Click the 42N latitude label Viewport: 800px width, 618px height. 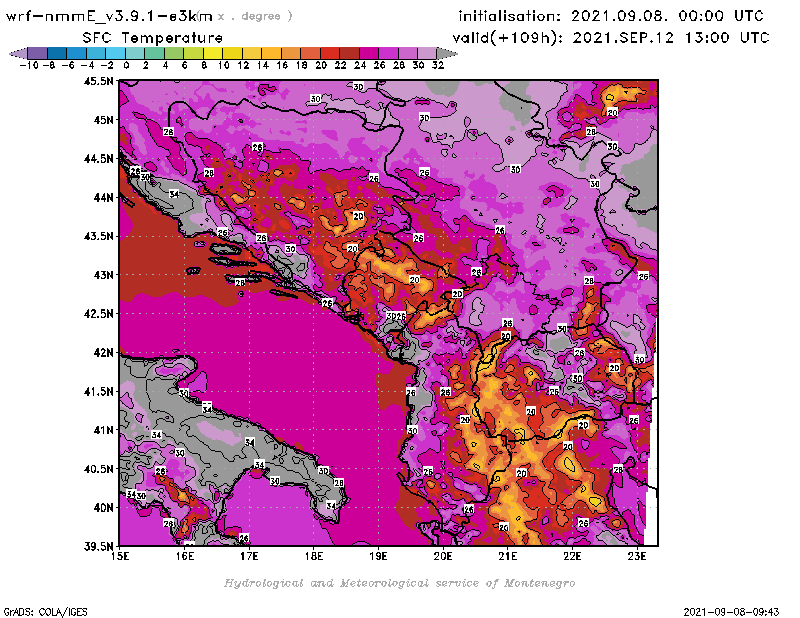click(x=103, y=353)
